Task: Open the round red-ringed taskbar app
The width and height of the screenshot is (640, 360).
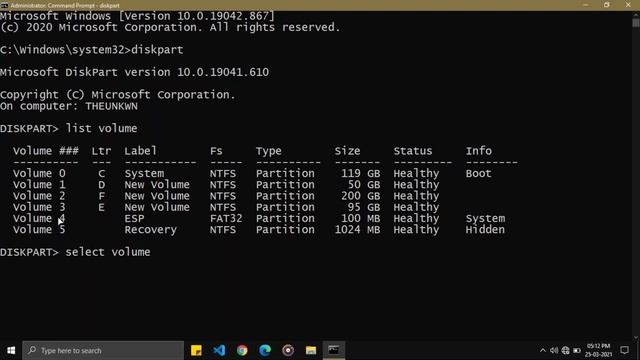Action: [288, 350]
